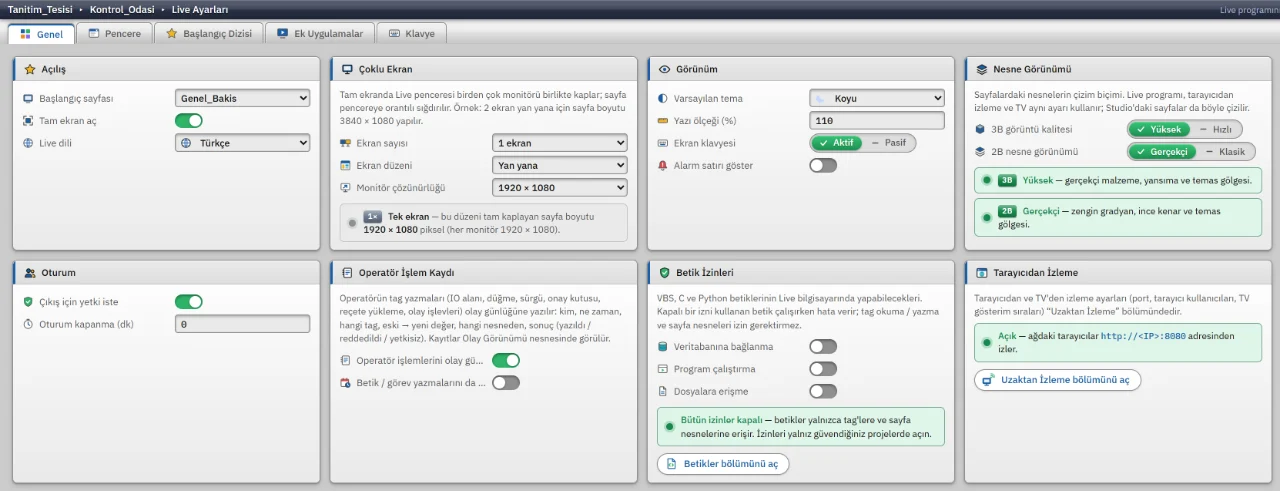Open the Monitör çözünürlüğü dropdown
The width and height of the screenshot is (1280, 491).
[559, 187]
